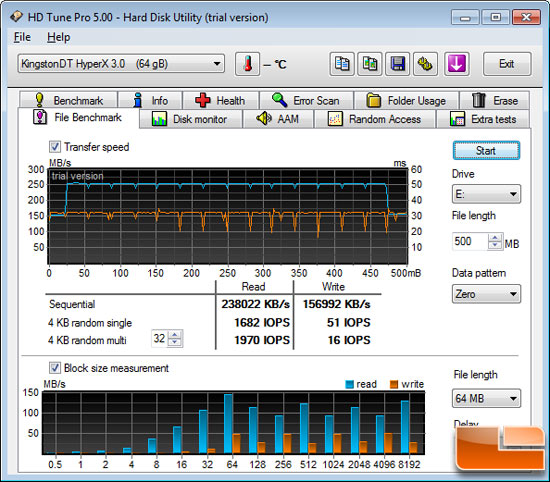Image resolution: width=550 pixels, height=482 pixels.
Task: Click the temperature thermometer icon
Action: click(247, 64)
